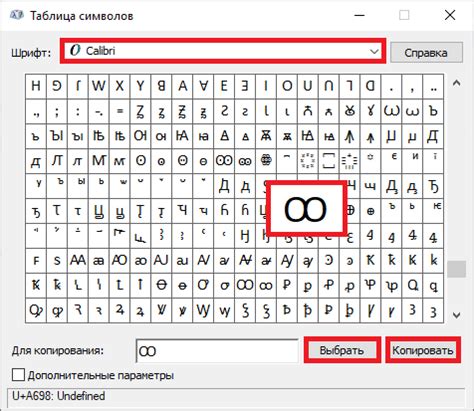Select the large capital broad omega Ꙍ cell

(391, 111)
